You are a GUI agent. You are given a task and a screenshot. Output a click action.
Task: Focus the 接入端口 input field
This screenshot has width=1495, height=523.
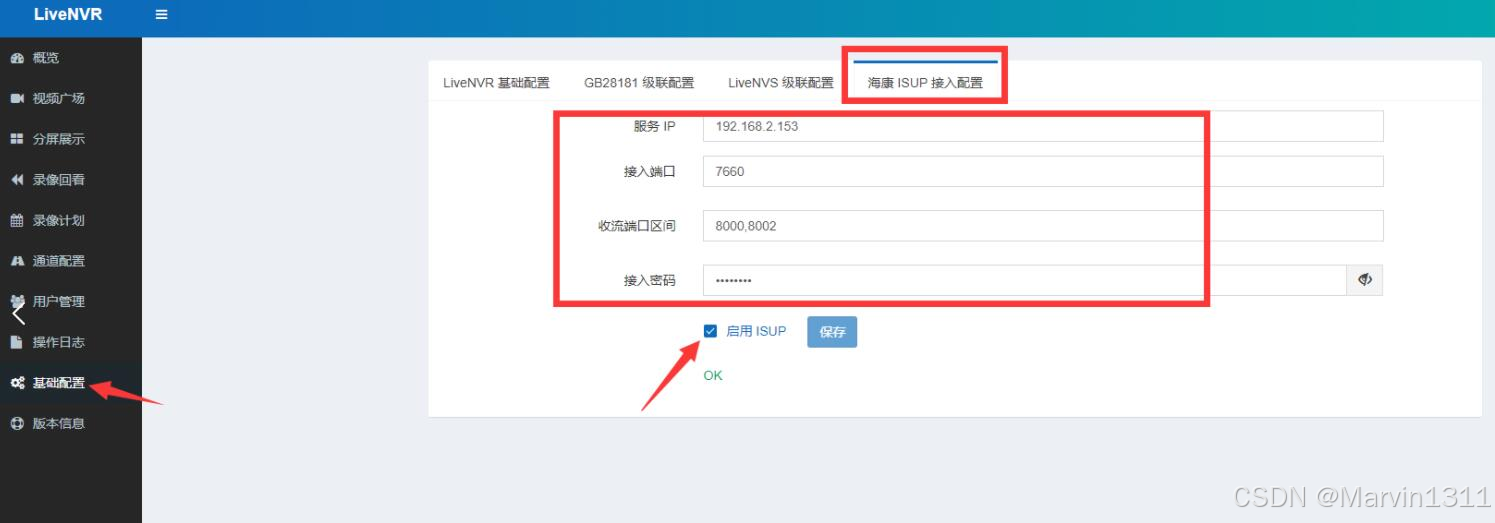click(1043, 171)
